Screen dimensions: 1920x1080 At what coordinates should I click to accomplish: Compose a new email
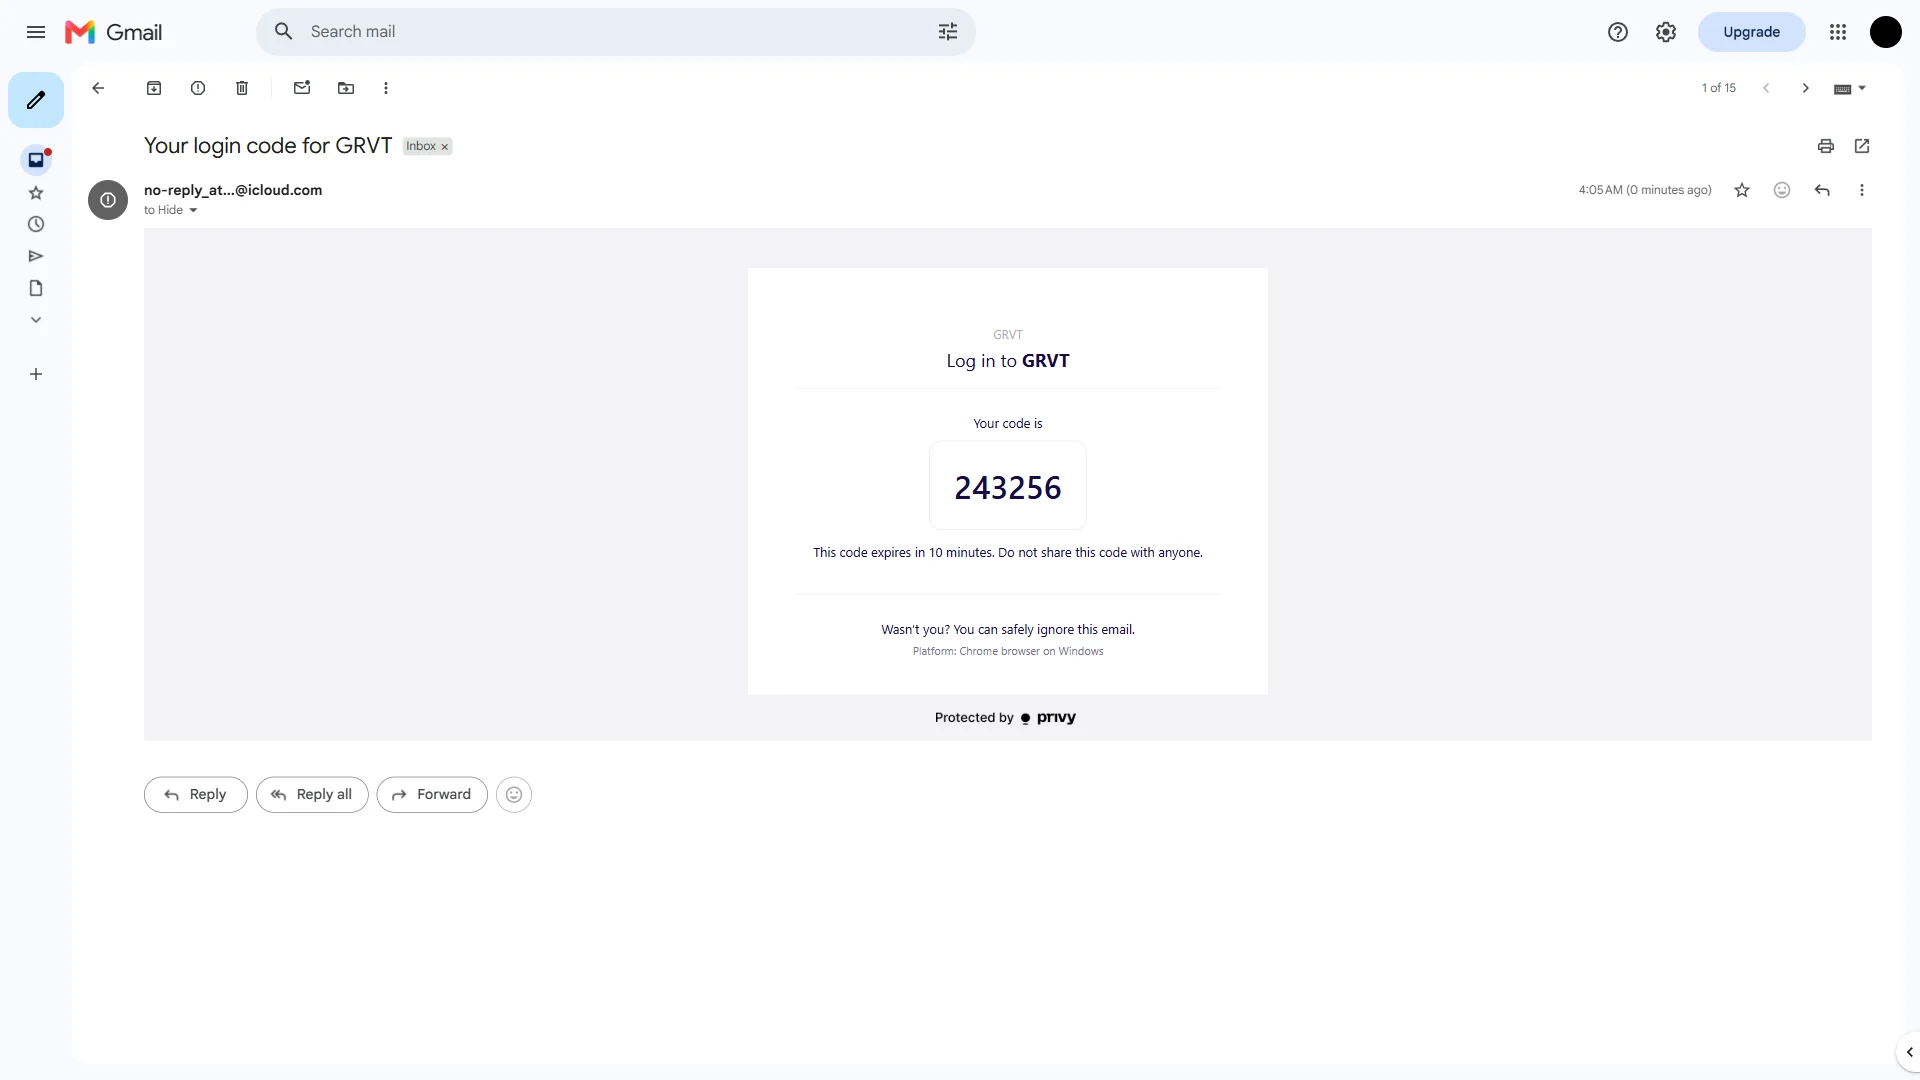tap(36, 100)
